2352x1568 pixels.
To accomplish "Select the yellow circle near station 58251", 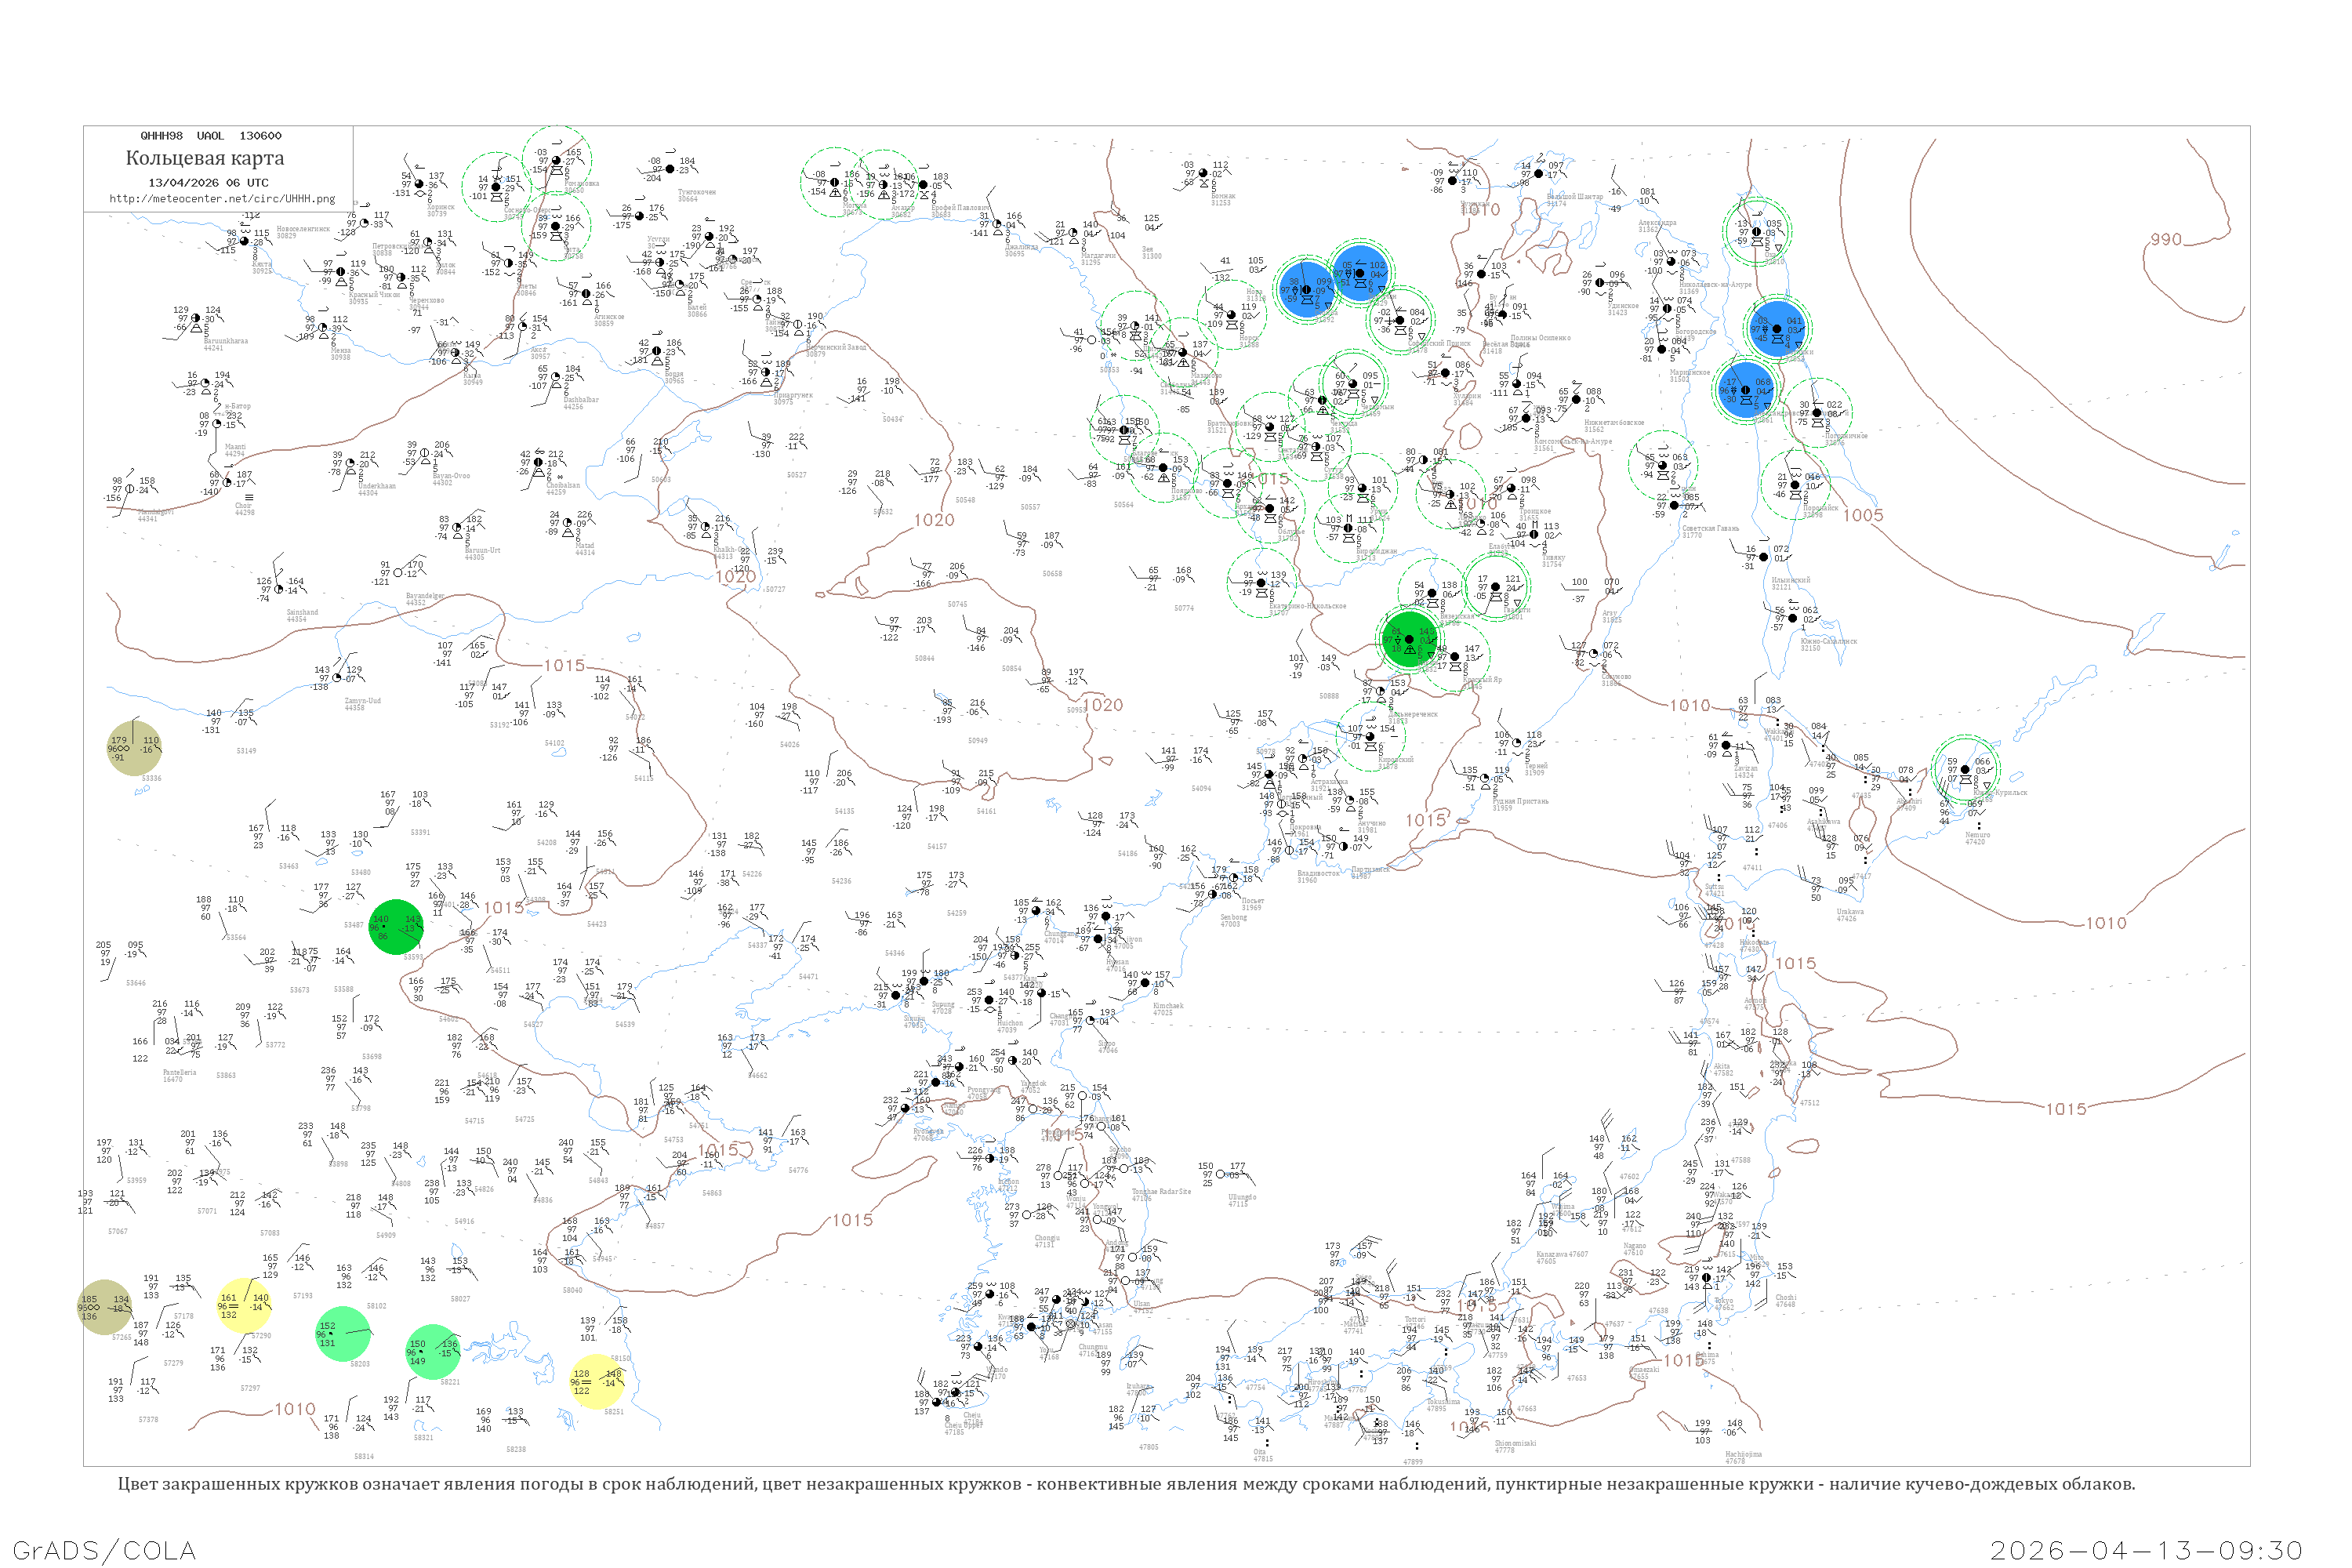I will 597,1382.
